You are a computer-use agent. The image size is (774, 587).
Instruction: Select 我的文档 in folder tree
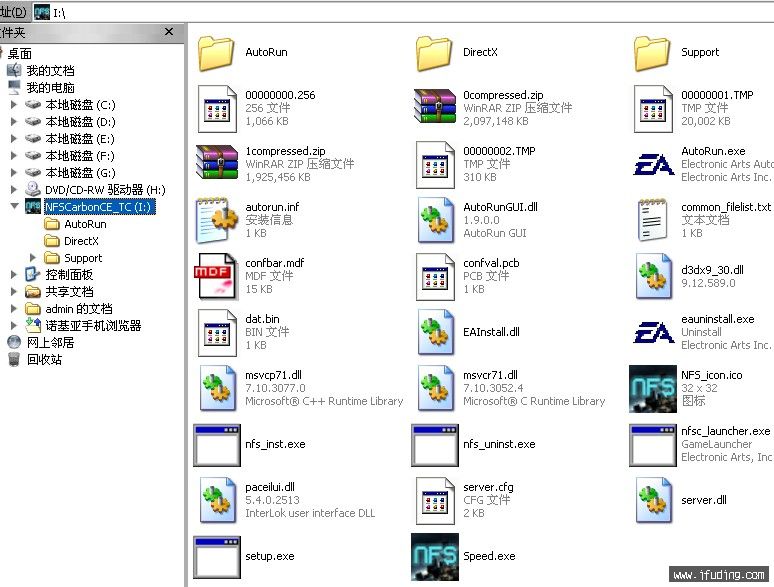click(x=50, y=71)
